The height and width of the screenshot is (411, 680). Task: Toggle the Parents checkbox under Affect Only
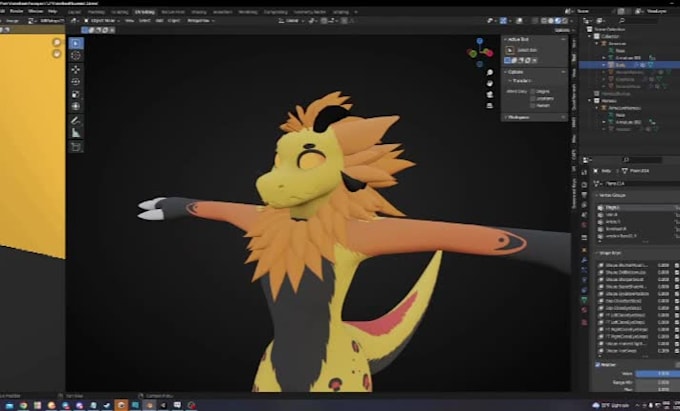click(x=533, y=105)
